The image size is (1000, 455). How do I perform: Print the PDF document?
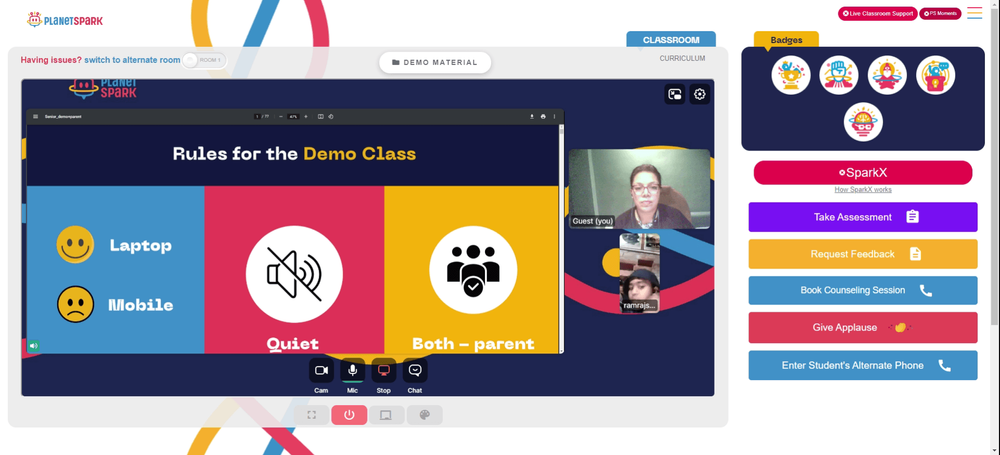[x=543, y=117]
